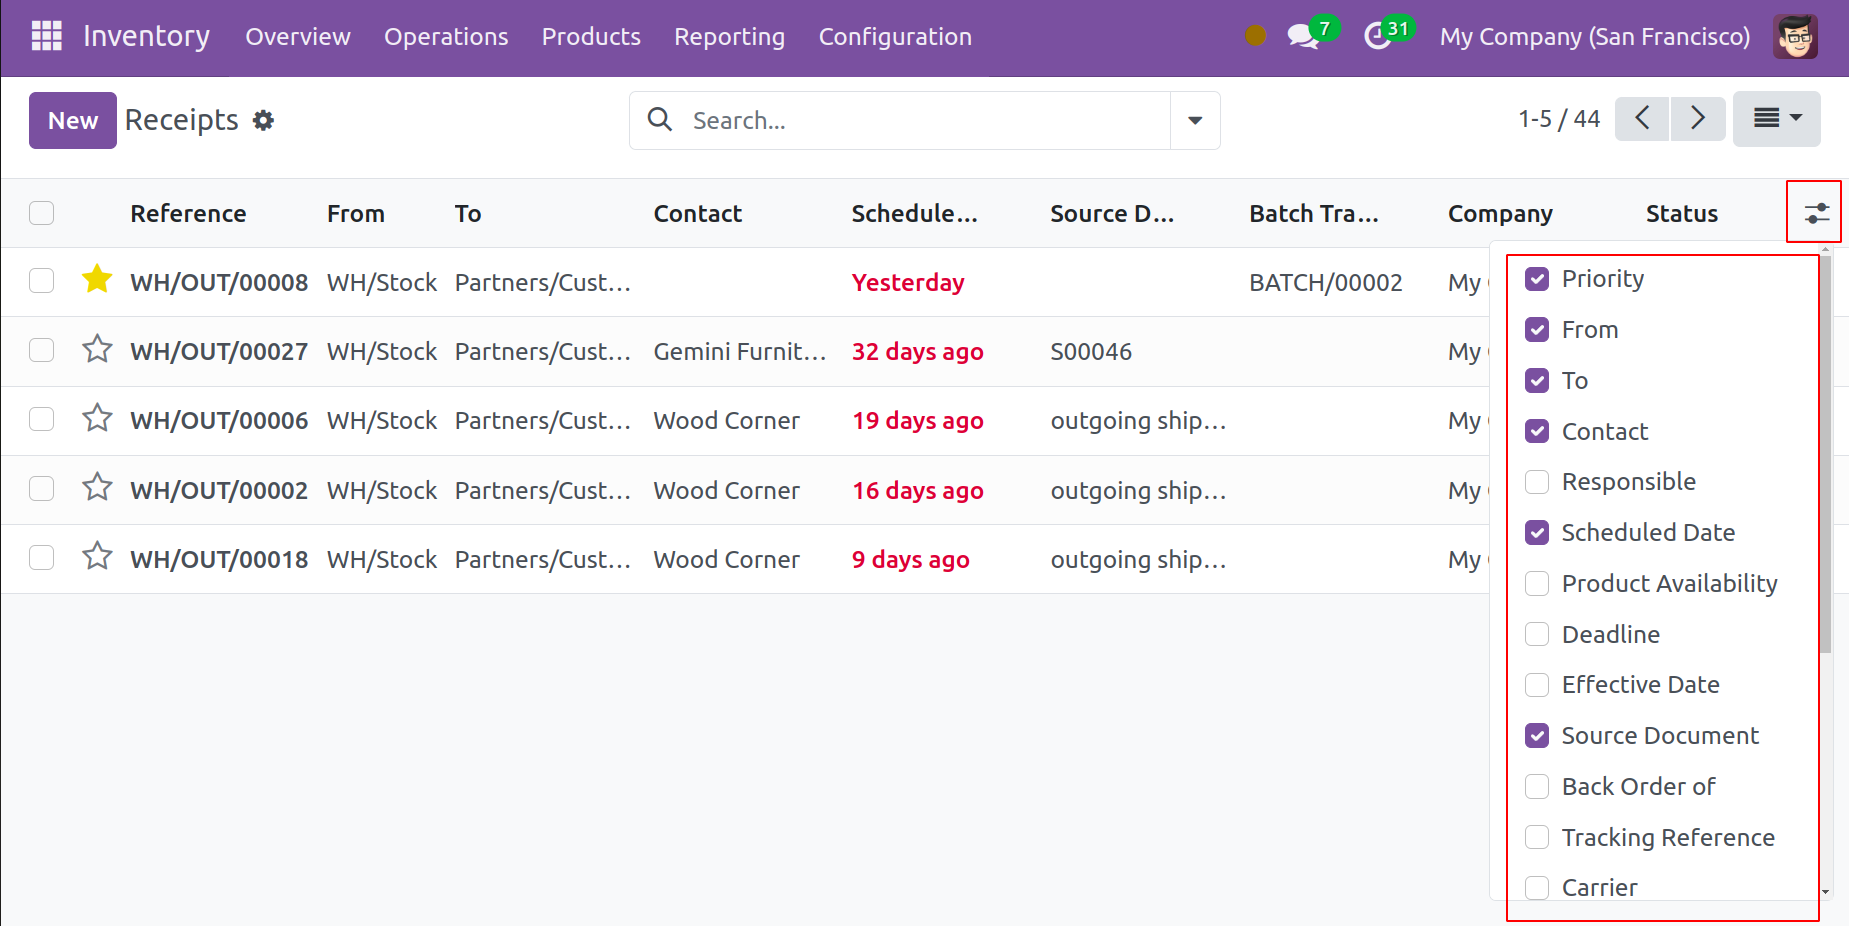Image resolution: width=1849 pixels, height=926 pixels.
Task: Enable the Responsible column checkbox
Action: click(1537, 482)
